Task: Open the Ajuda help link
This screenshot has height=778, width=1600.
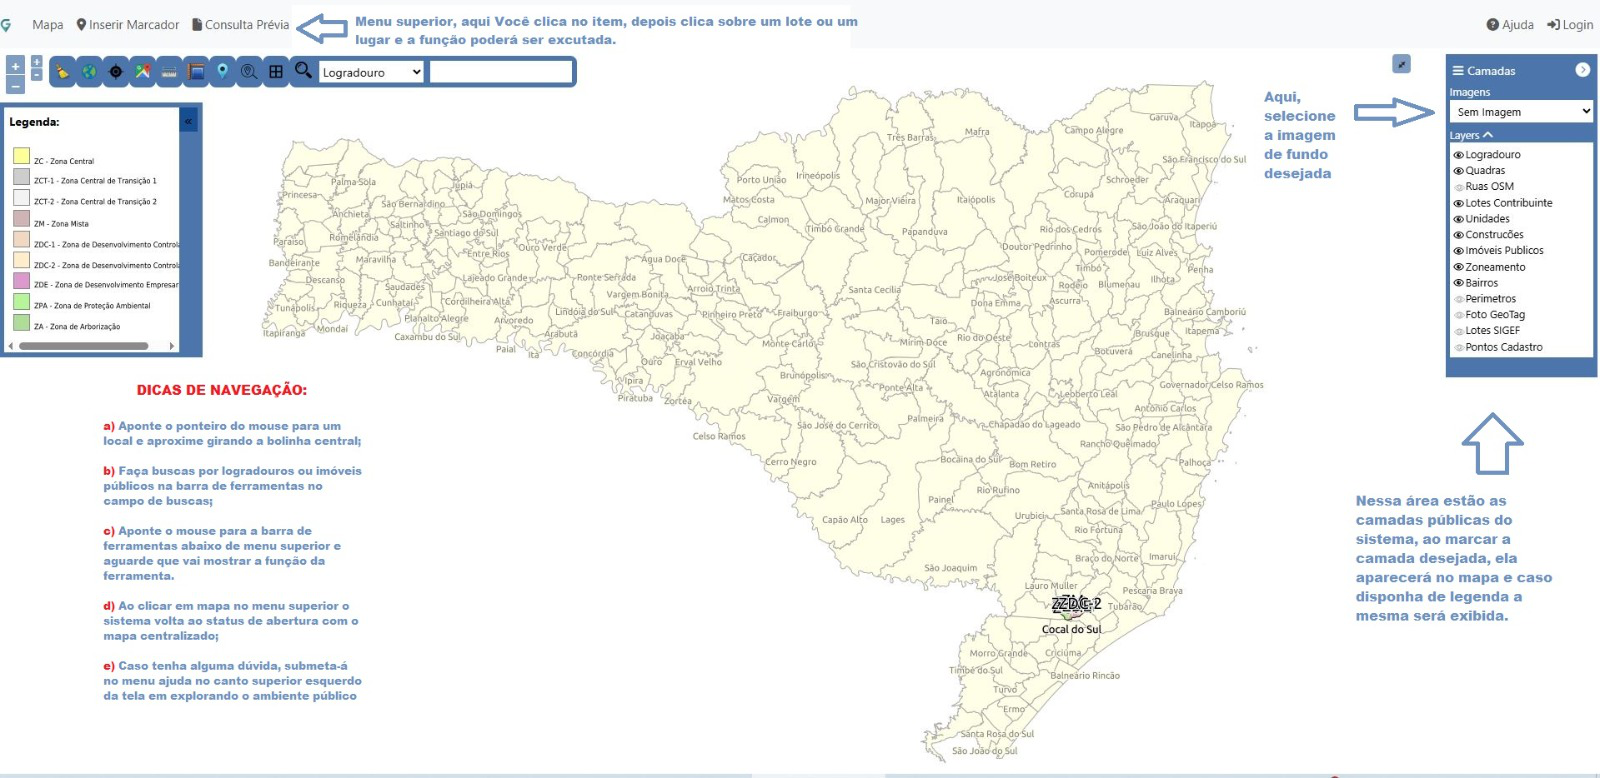Action: (1510, 25)
